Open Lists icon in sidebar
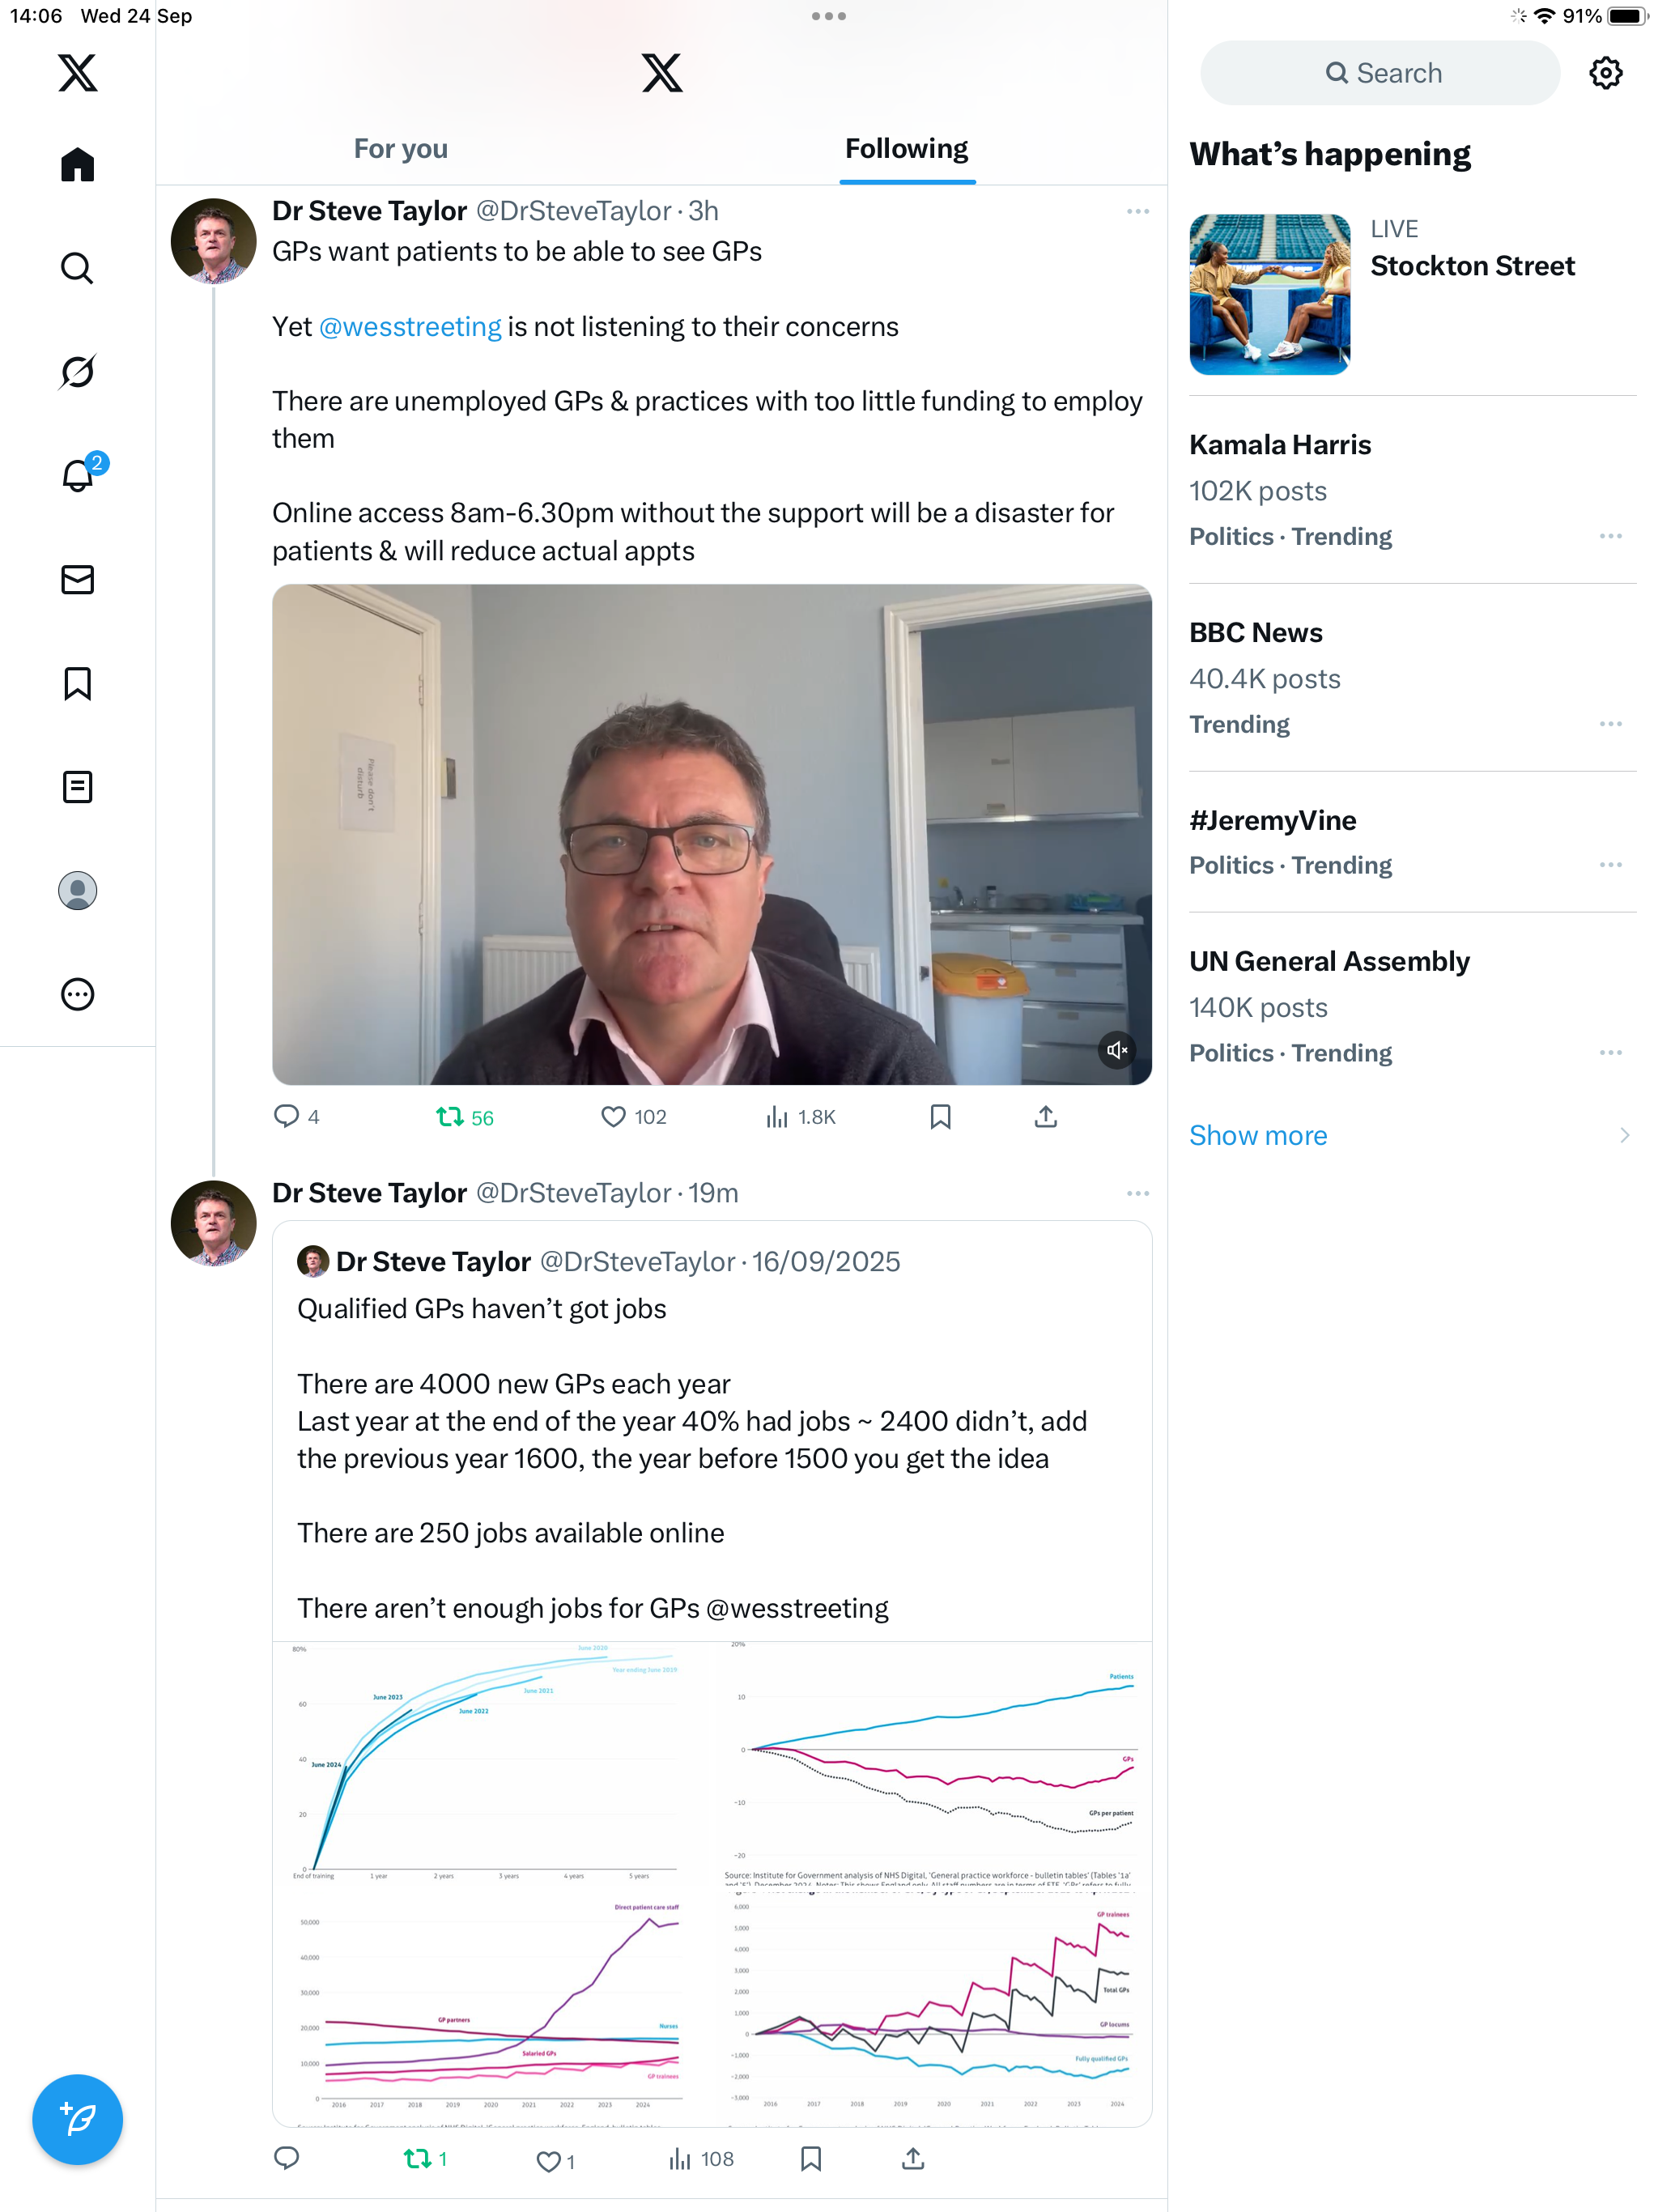This screenshot has height=2212, width=1658. pyautogui.click(x=77, y=787)
